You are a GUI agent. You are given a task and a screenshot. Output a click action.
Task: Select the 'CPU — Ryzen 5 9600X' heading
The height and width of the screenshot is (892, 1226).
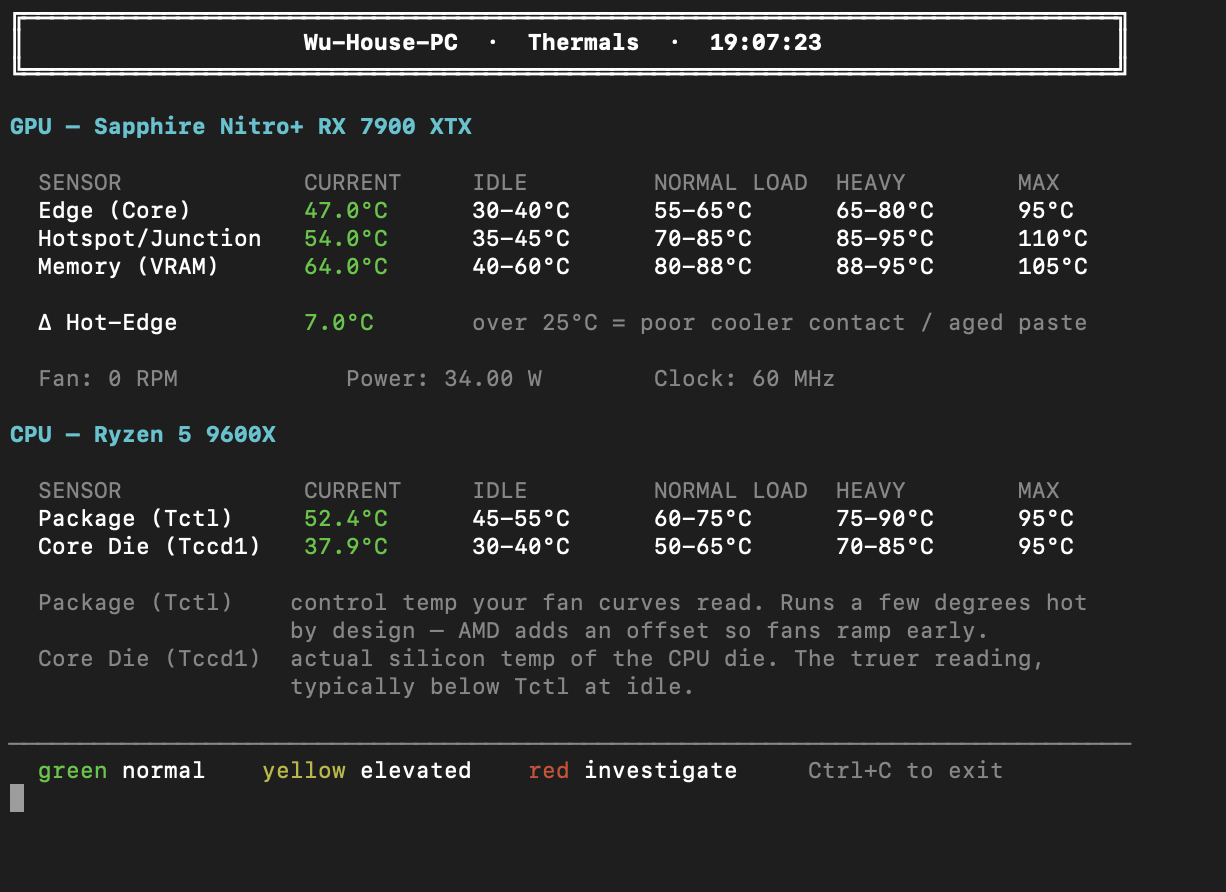click(143, 434)
